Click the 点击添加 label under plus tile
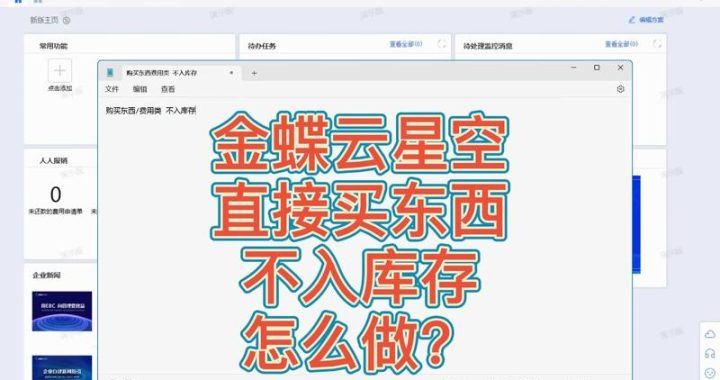Screen dimensions: 720x380 pyautogui.click(x=60, y=88)
